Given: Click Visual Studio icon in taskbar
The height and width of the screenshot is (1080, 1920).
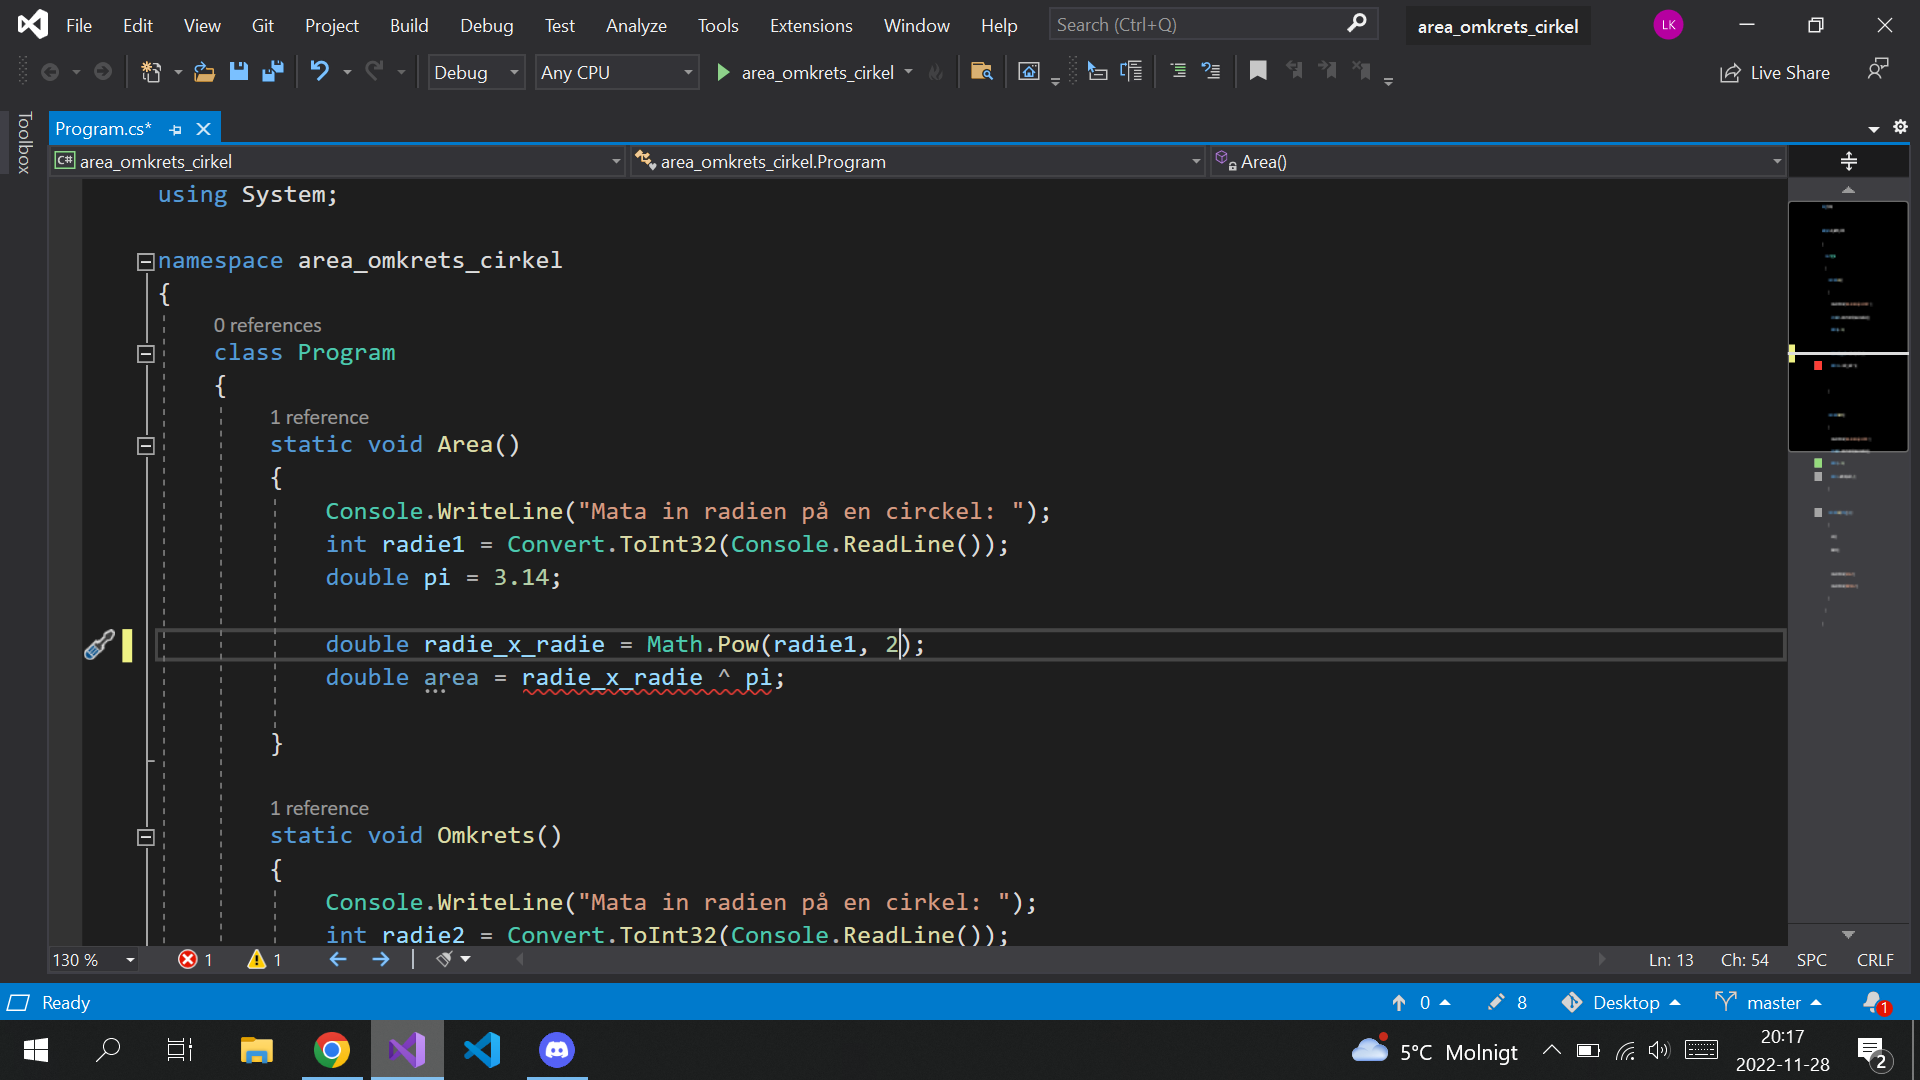Looking at the screenshot, I should pyautogui.click(x=407, y=1050).
